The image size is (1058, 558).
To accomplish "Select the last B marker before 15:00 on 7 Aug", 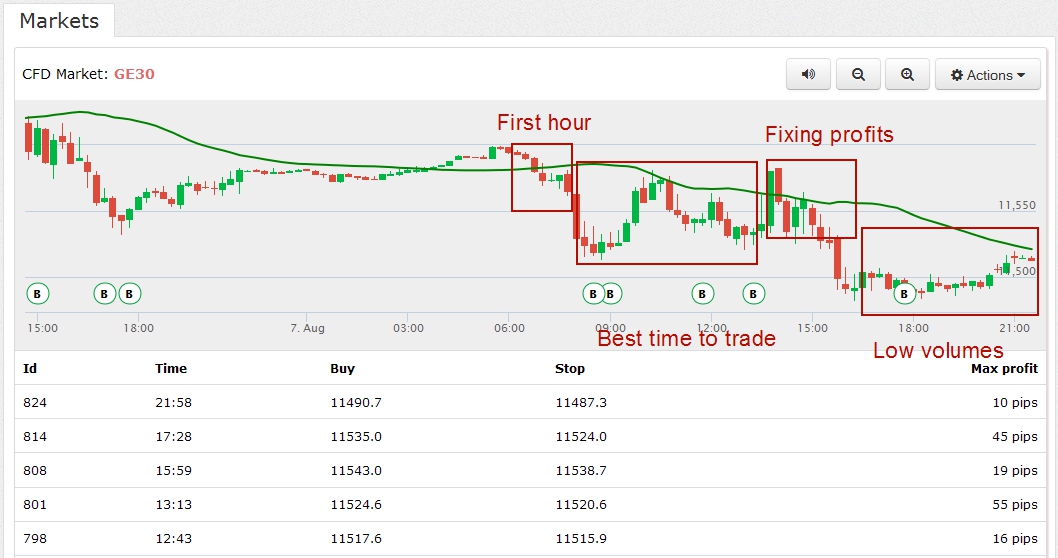I will tap(754, 294).
